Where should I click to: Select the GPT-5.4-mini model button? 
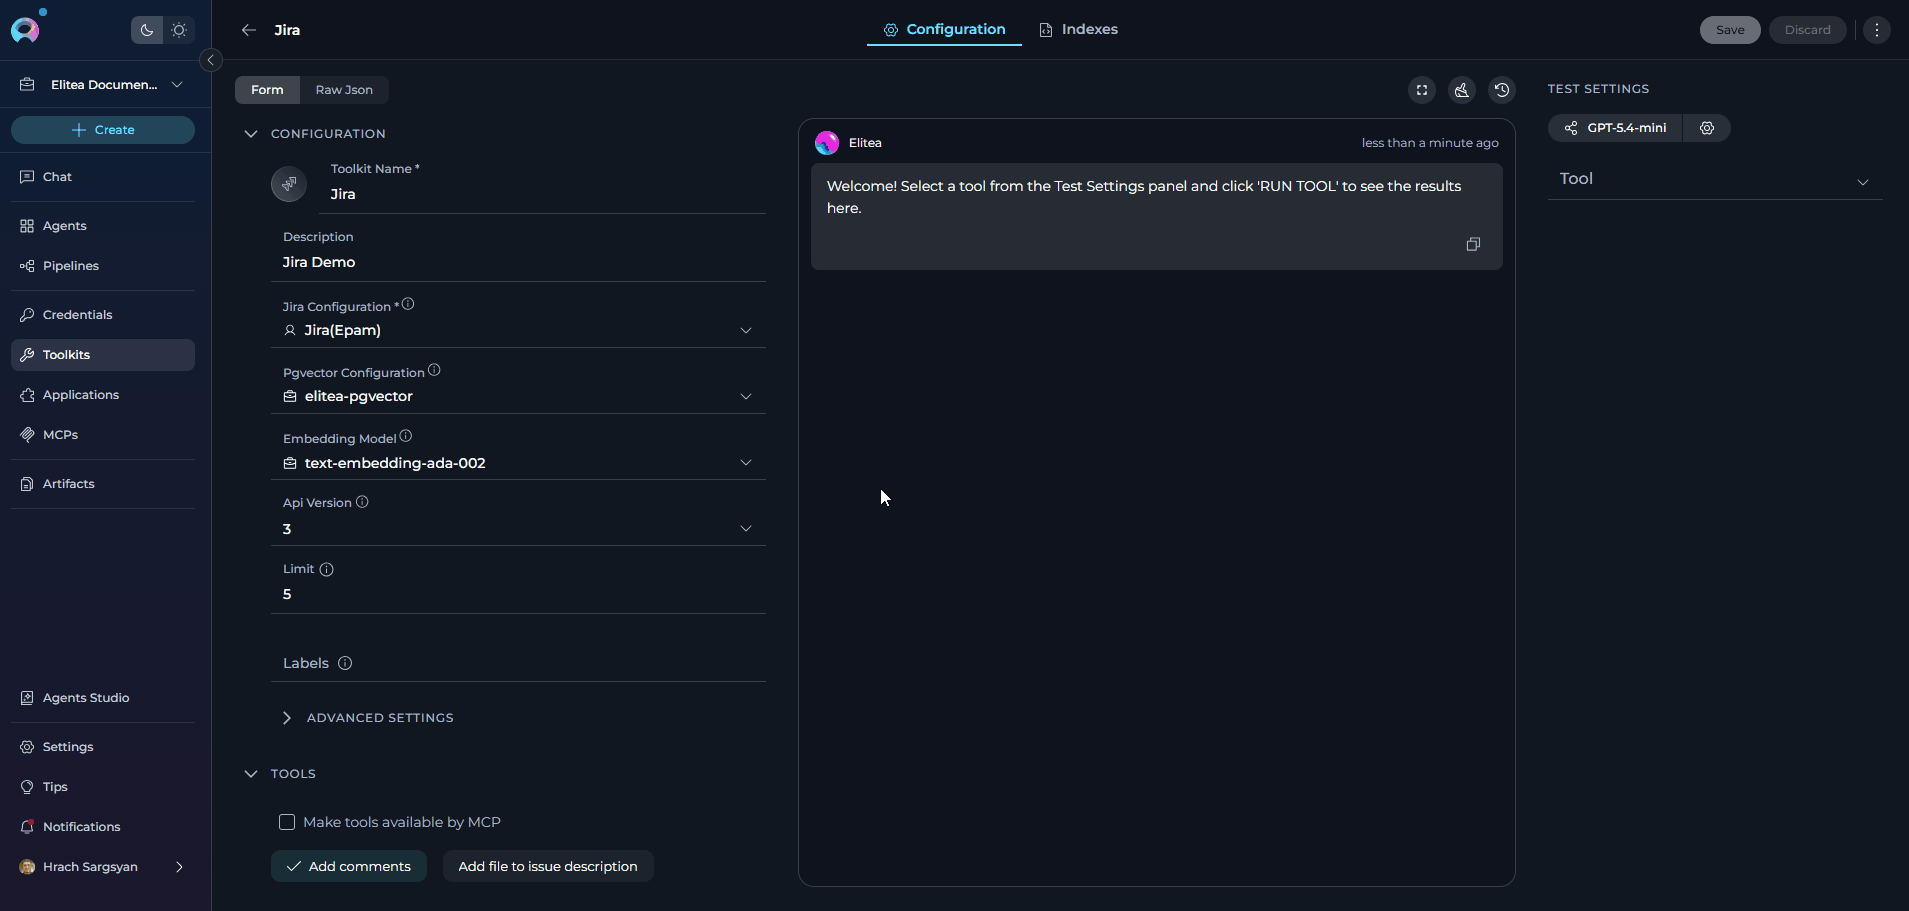(x=1615, y=128)
